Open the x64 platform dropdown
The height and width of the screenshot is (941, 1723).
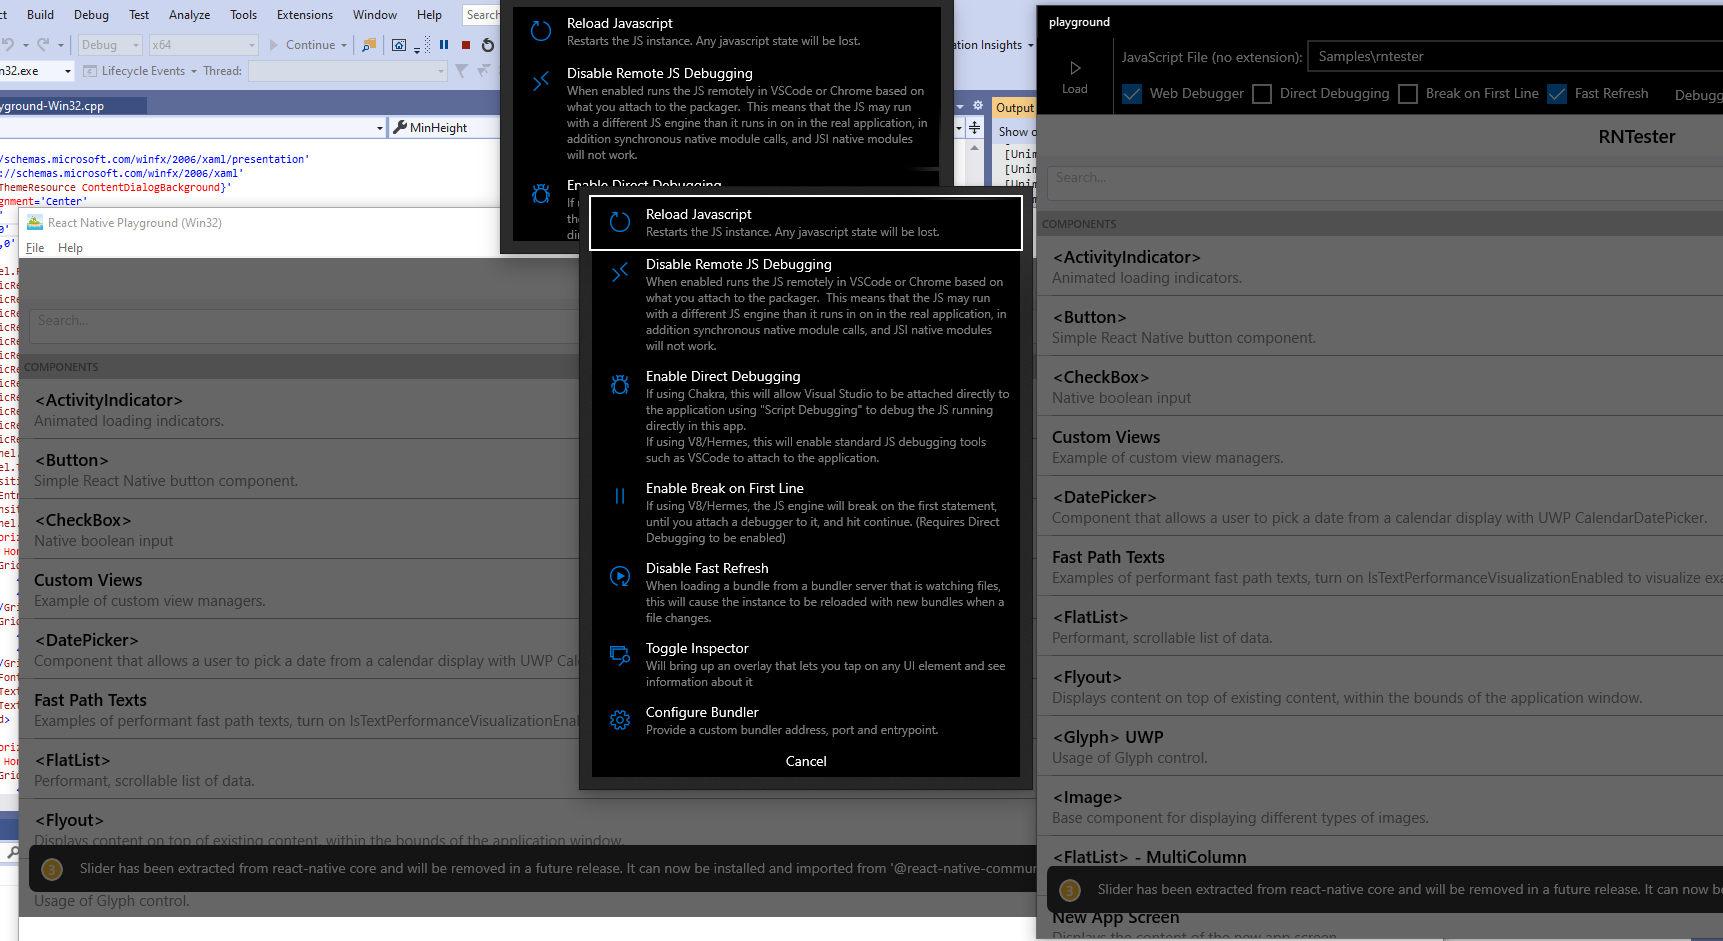click(x=250, y=44)
